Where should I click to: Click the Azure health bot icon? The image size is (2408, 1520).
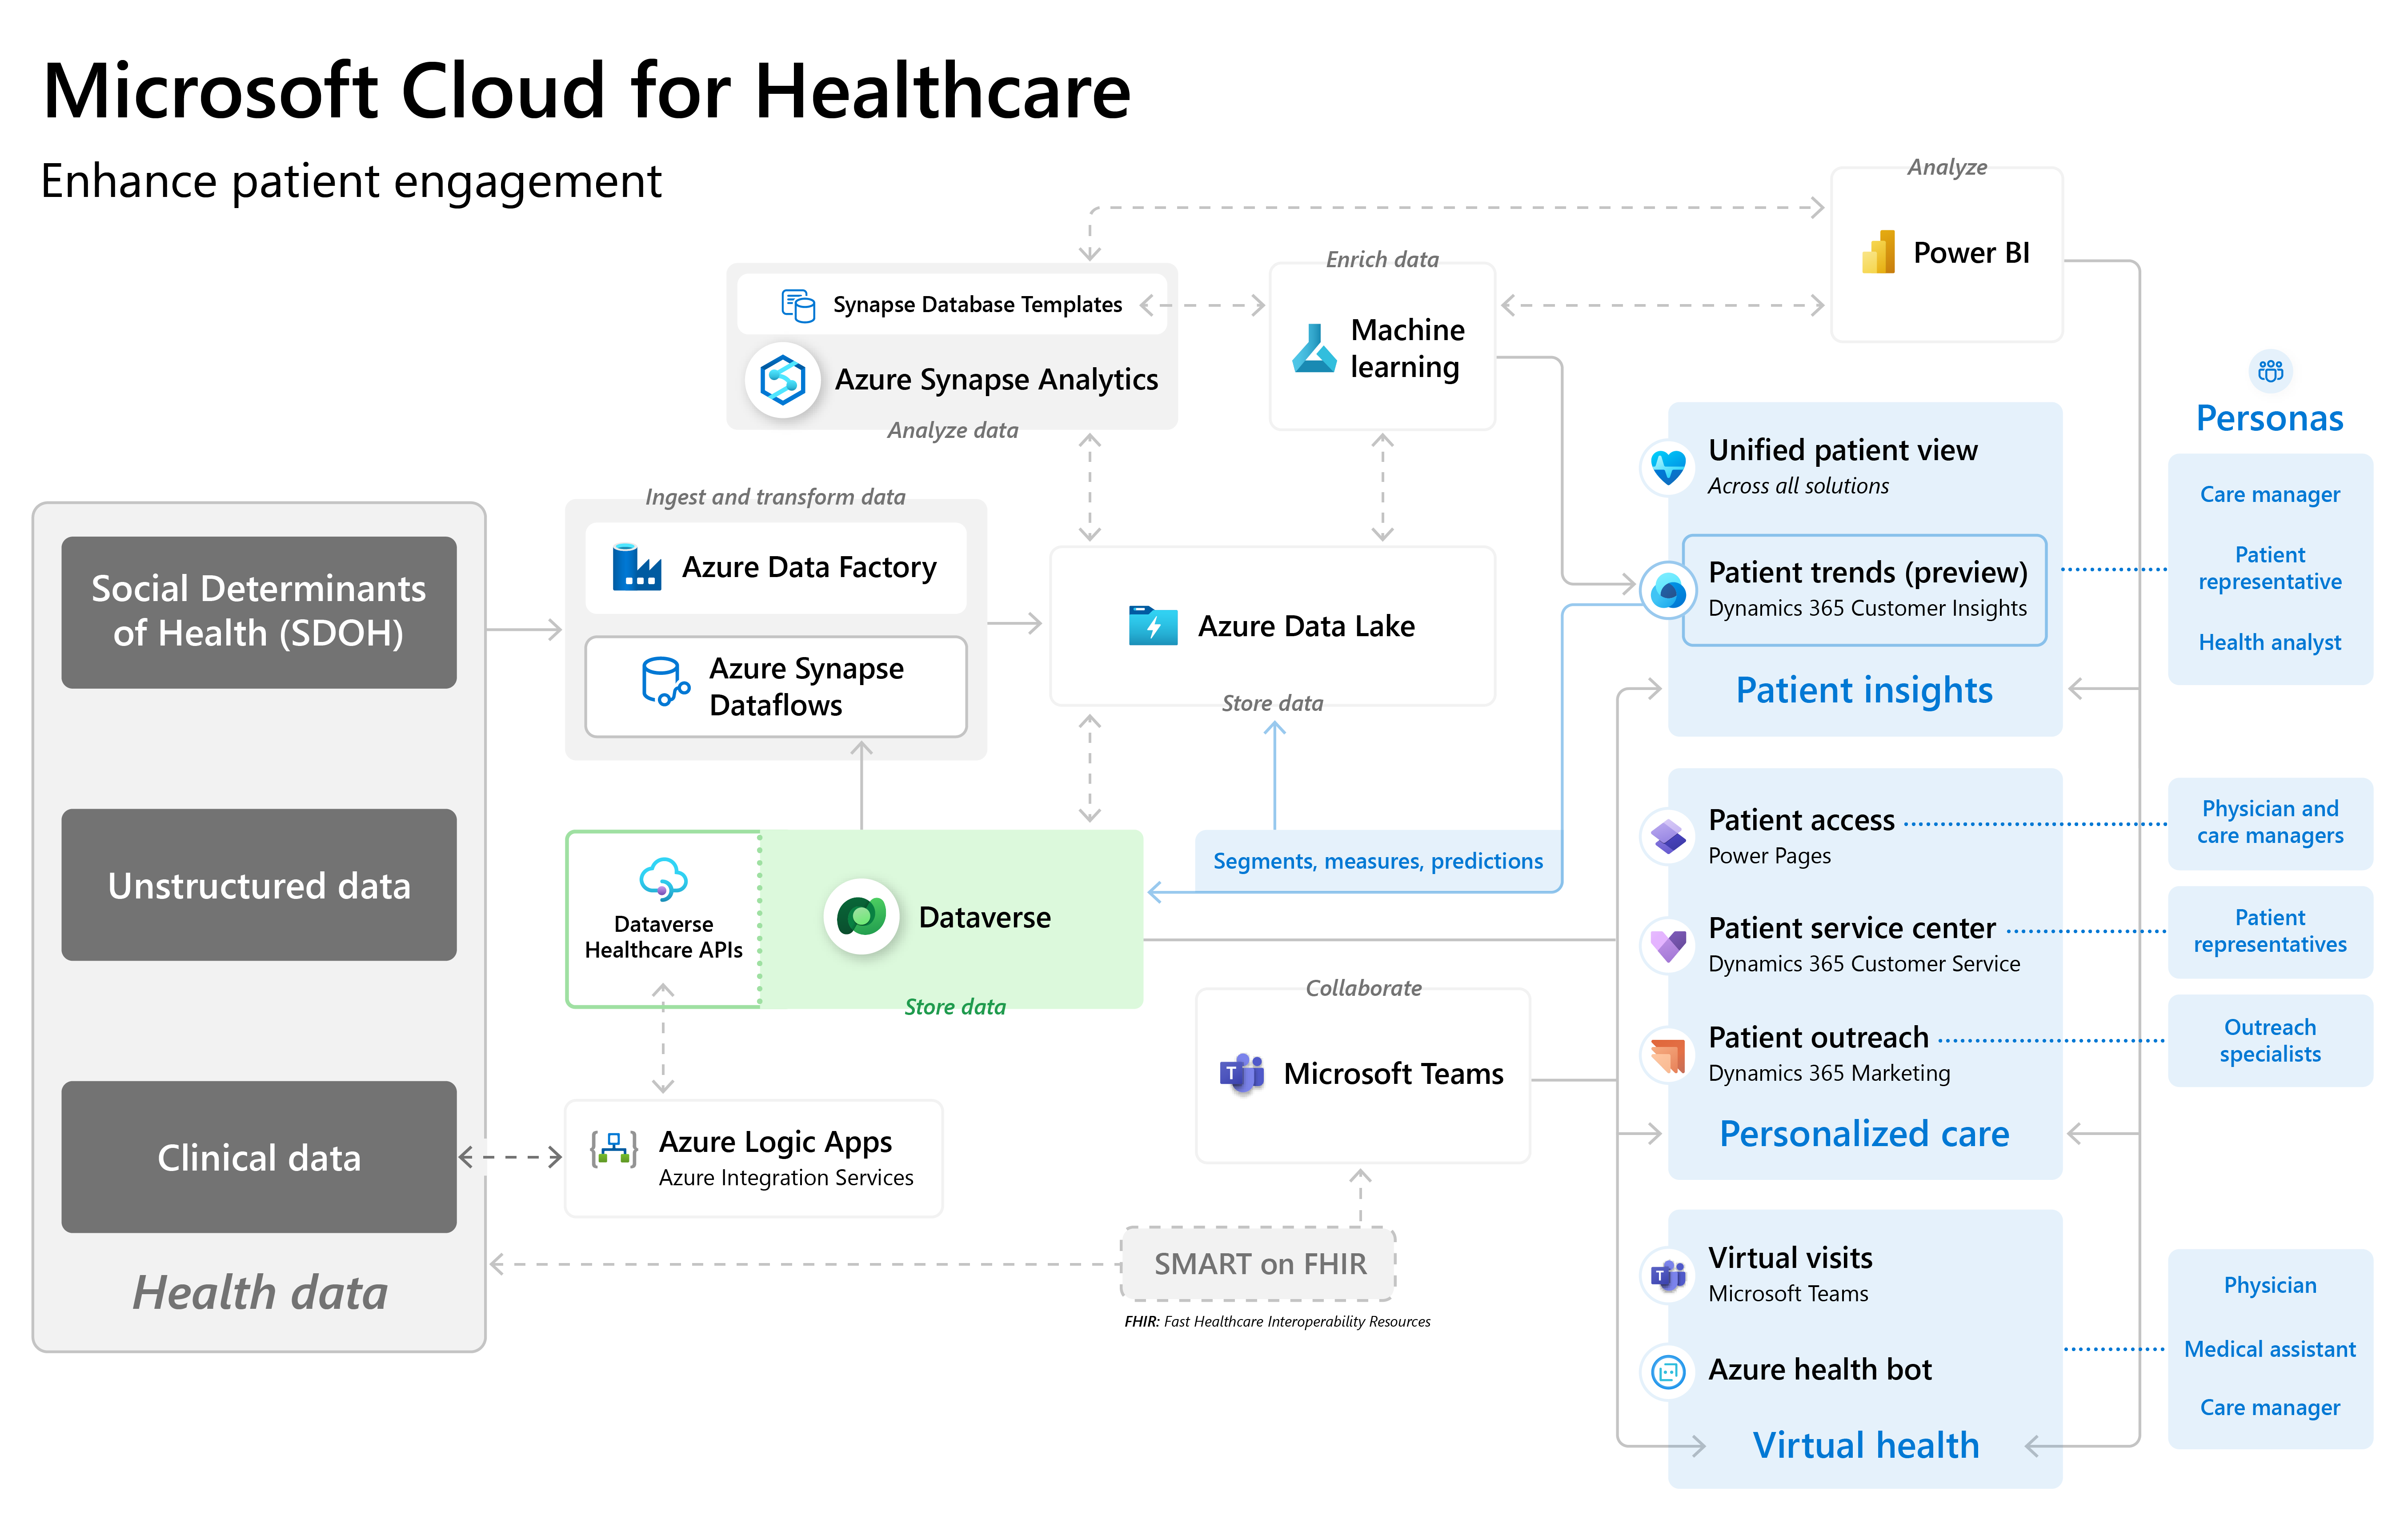(1668, 1372)
